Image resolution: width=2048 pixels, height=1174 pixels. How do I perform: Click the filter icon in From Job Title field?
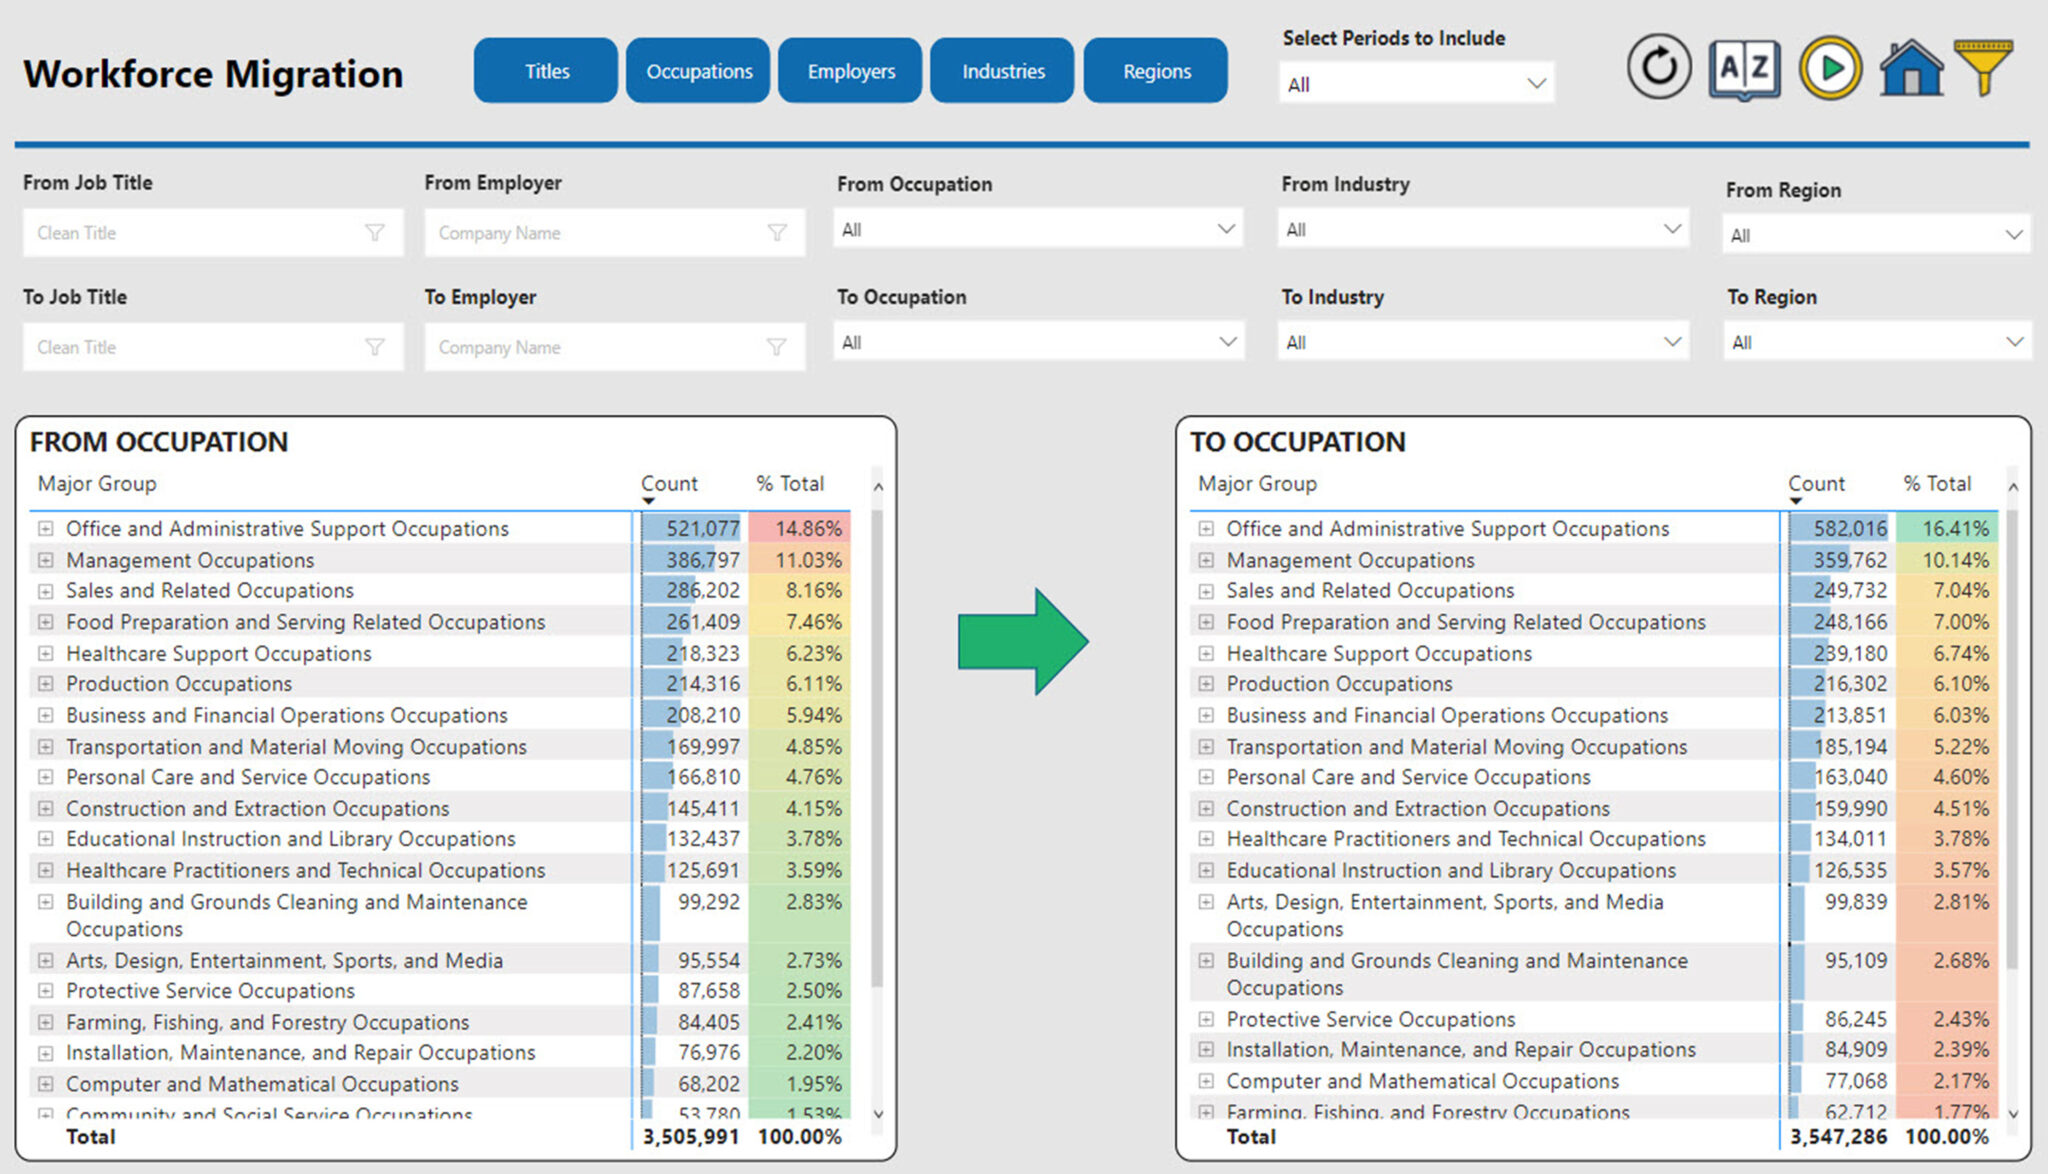pyautogui.click(x=375, y=233)
